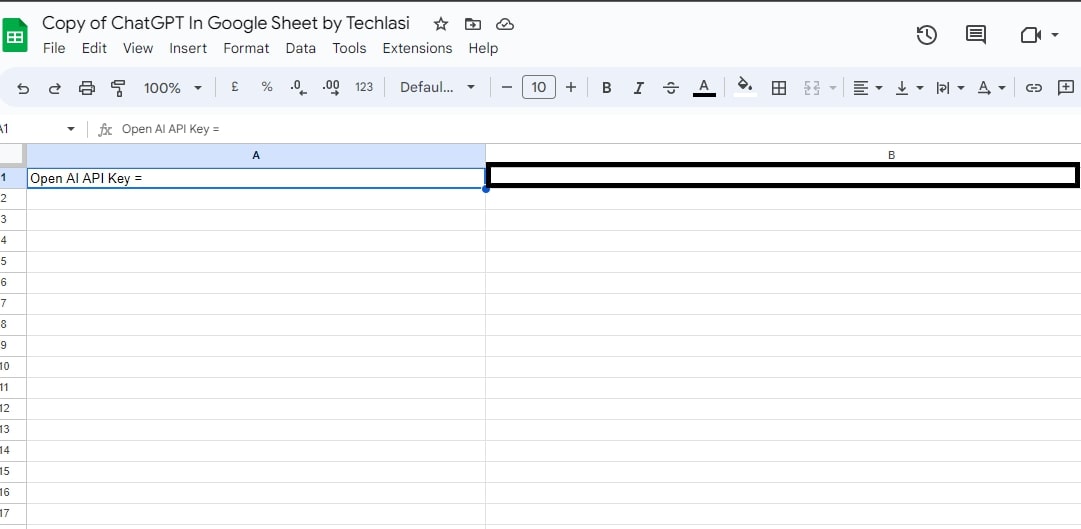The height and width of the screenshot is (529, 1081).
Task: Decrease decimal places
Action: pos(299,88)
